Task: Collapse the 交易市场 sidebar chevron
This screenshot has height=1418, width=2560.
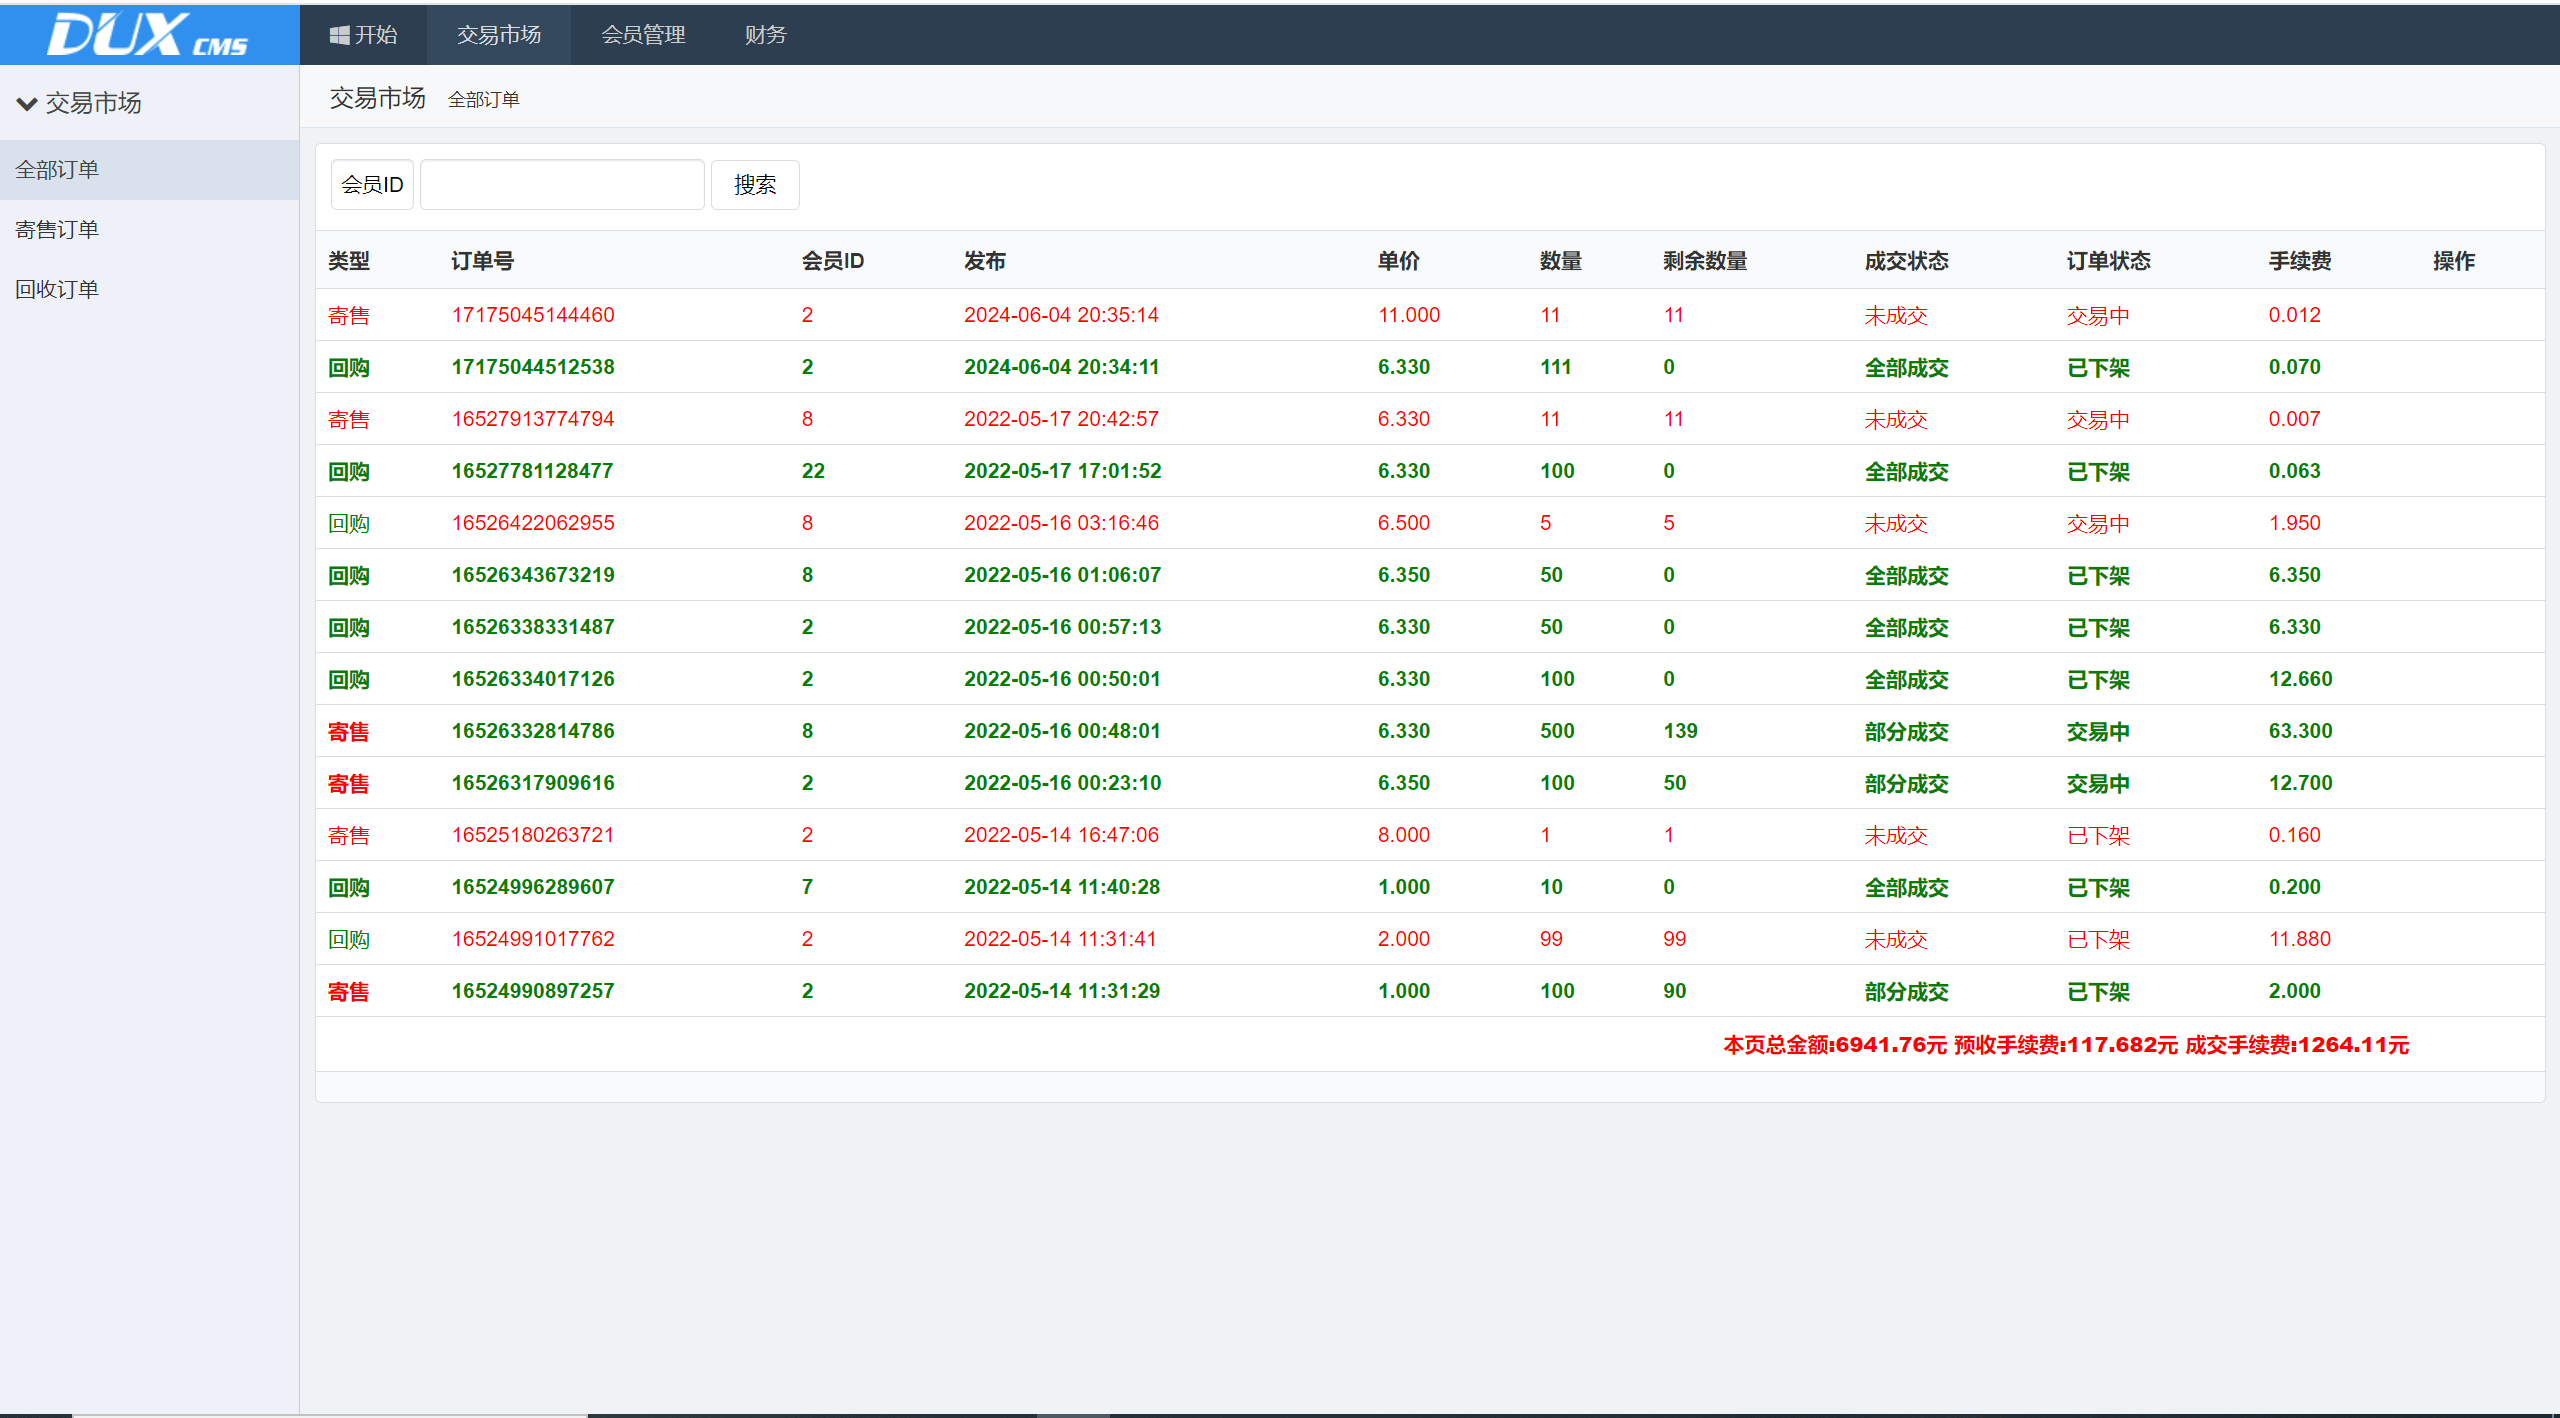Action: pyautogui.click(x=27, y=103)
